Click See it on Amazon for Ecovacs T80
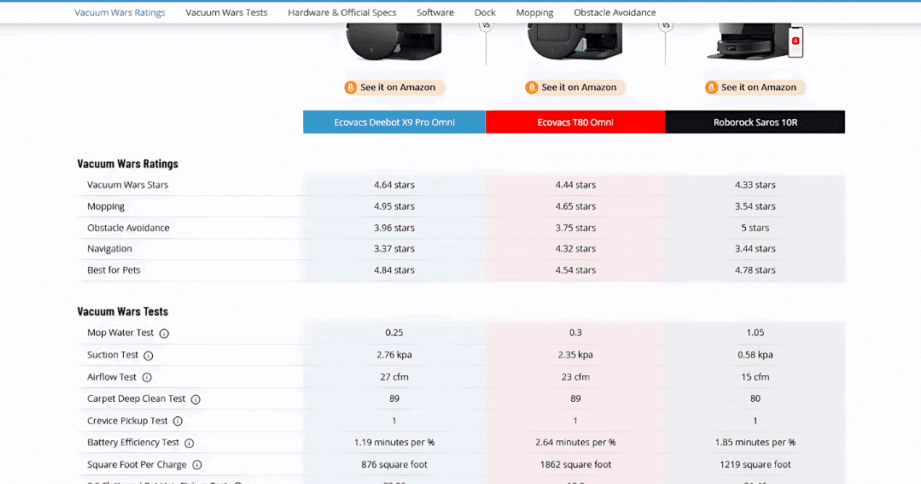The width and height of the screenshot is (921, 484). (x=576, y=88)
